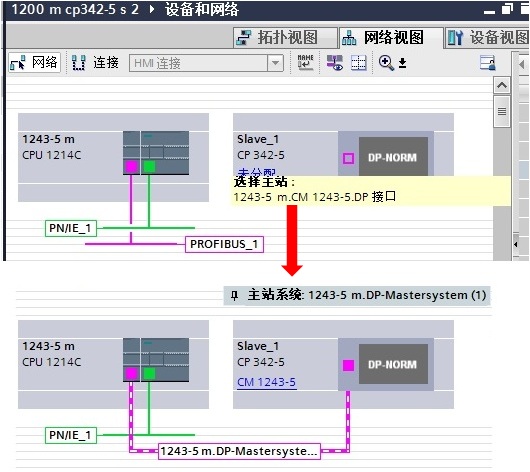Select the lower 1243-5 m PLC device image

156,360
